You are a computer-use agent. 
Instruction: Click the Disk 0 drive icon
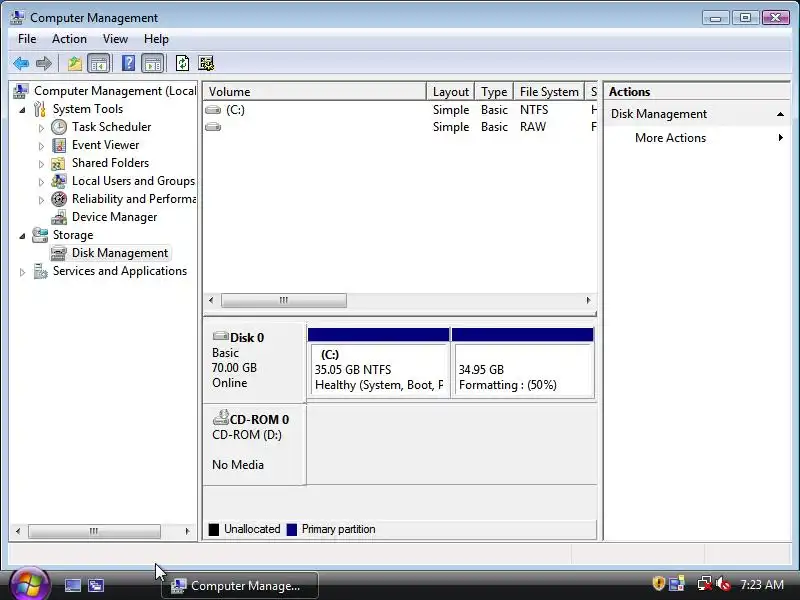(220, 336)
